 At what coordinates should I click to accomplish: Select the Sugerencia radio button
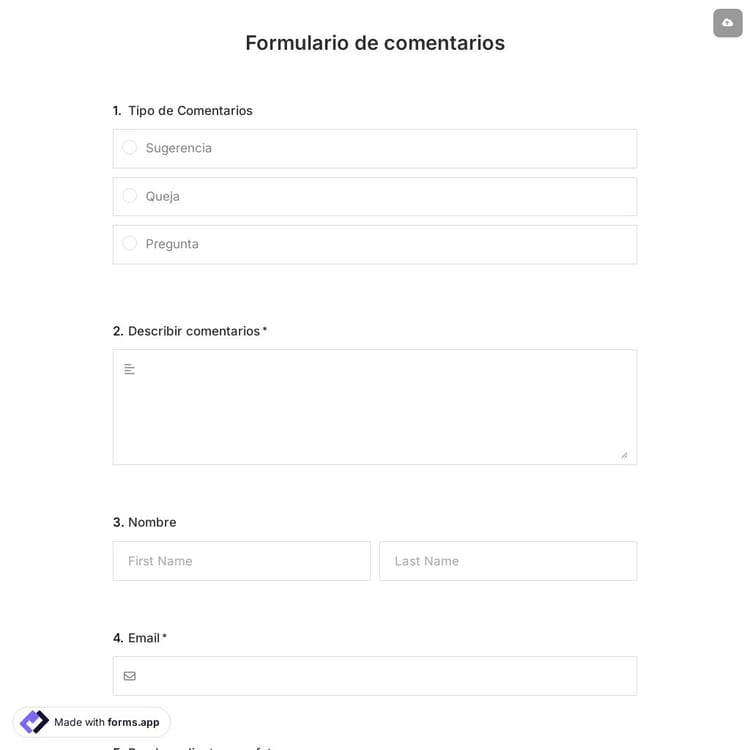pos(130,148)
